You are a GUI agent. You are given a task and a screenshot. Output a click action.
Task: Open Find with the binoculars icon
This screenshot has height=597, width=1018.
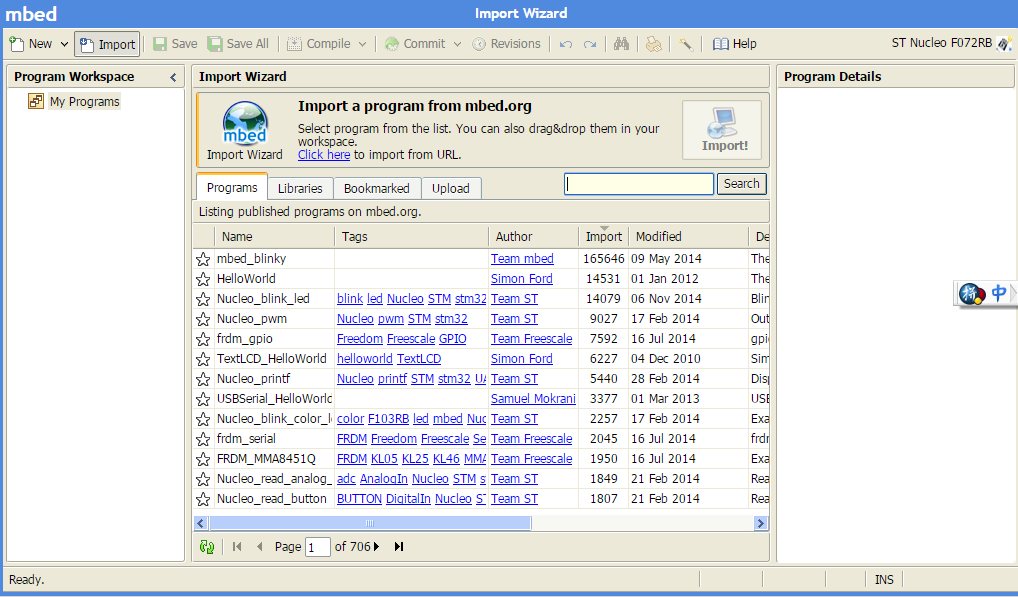click(621, 43)
